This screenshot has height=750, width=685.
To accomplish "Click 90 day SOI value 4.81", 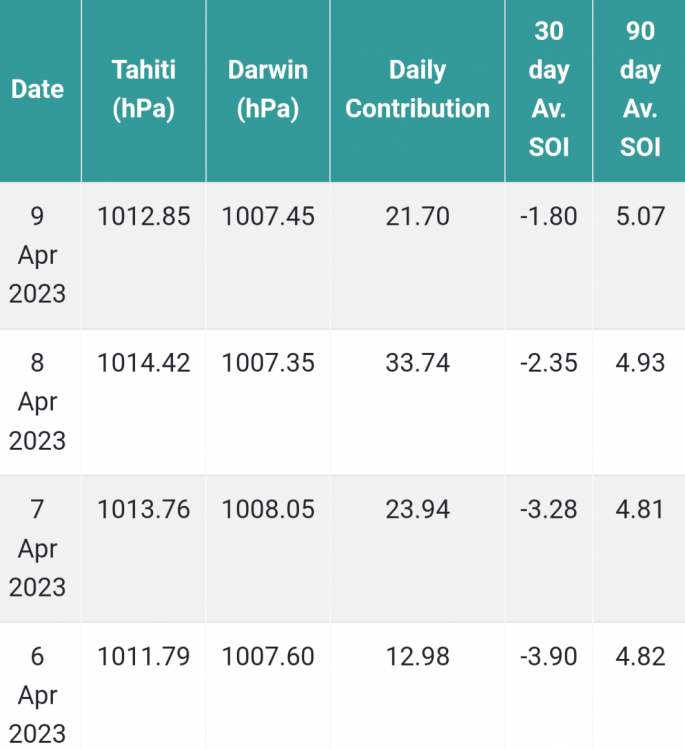I will click(x=640, y=510).
